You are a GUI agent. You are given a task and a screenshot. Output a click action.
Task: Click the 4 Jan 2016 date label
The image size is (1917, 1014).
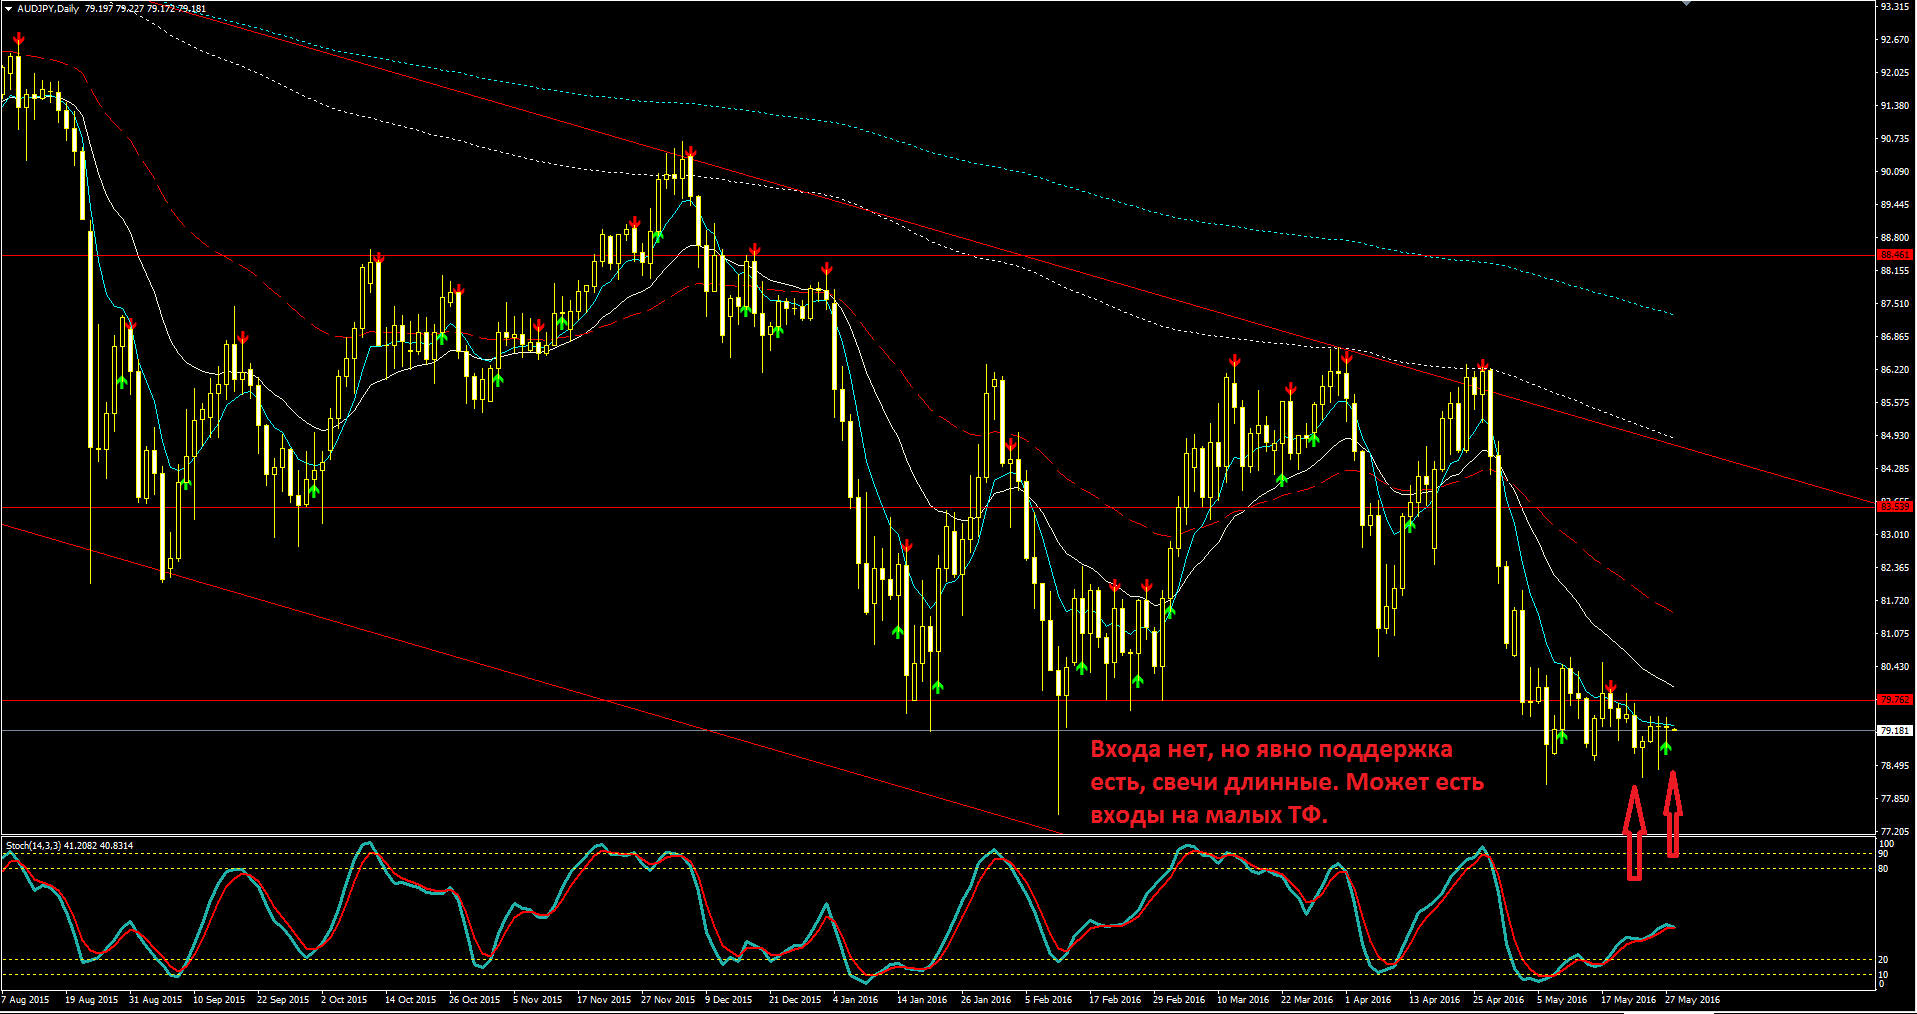(856, 1000)
